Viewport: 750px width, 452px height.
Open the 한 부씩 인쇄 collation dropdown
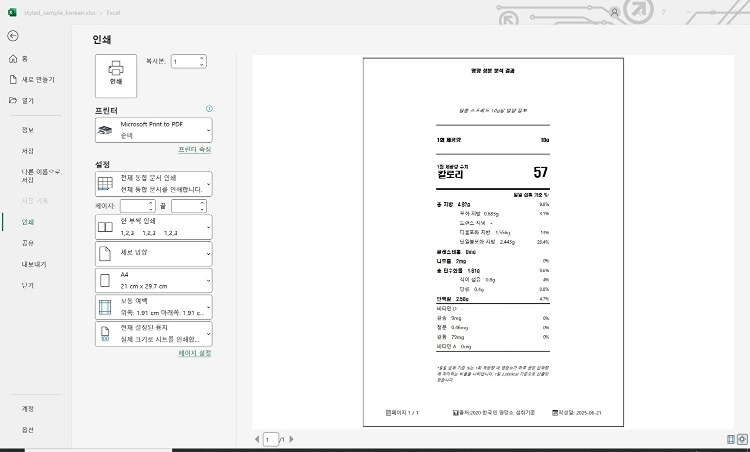153,227
